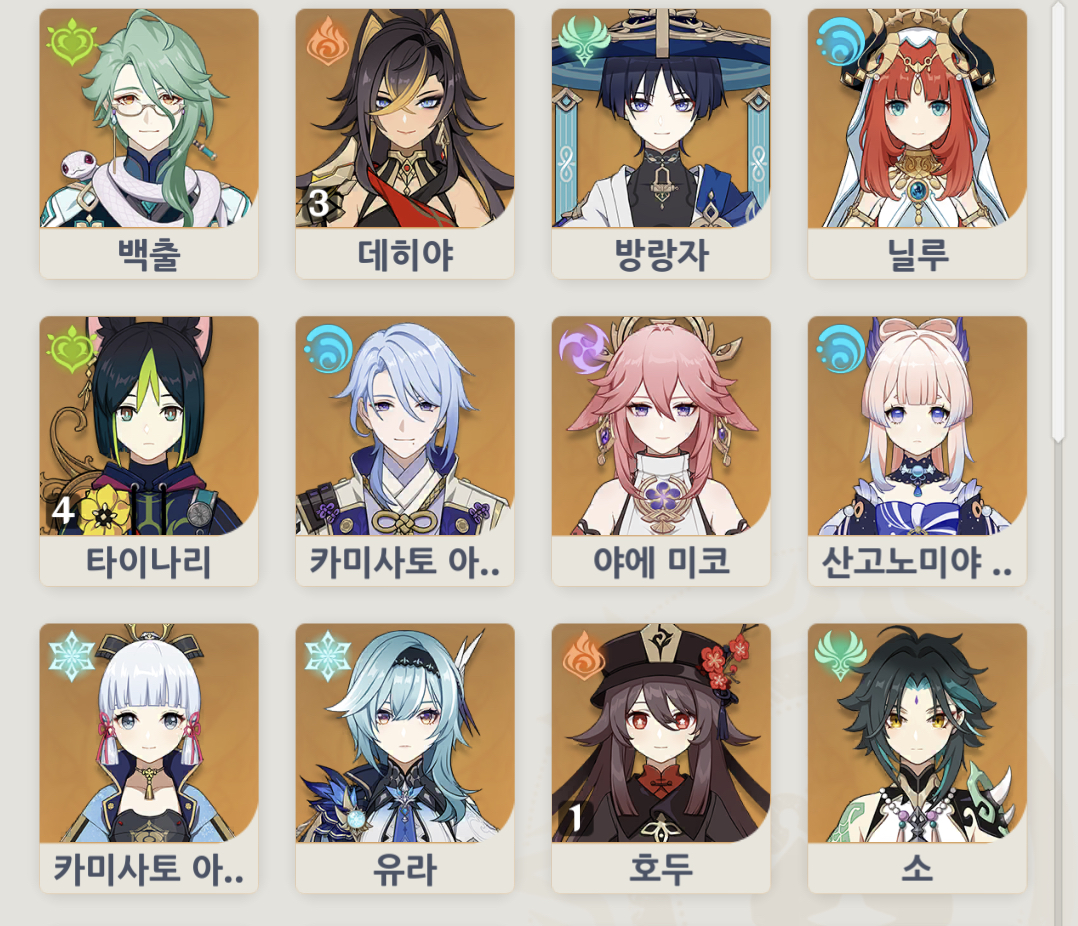This screenshot has width=1078, height=926.
Task: Select the 백출 character portrait
Action: tap(149, 118)
